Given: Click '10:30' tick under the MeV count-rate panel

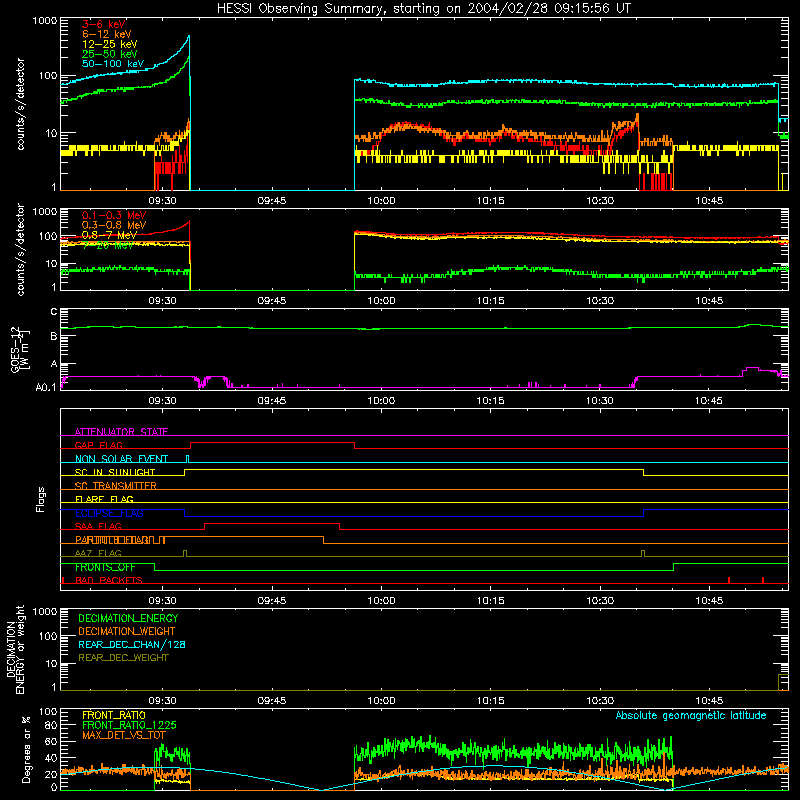Looking at the screenshot, I should [600, 301].
